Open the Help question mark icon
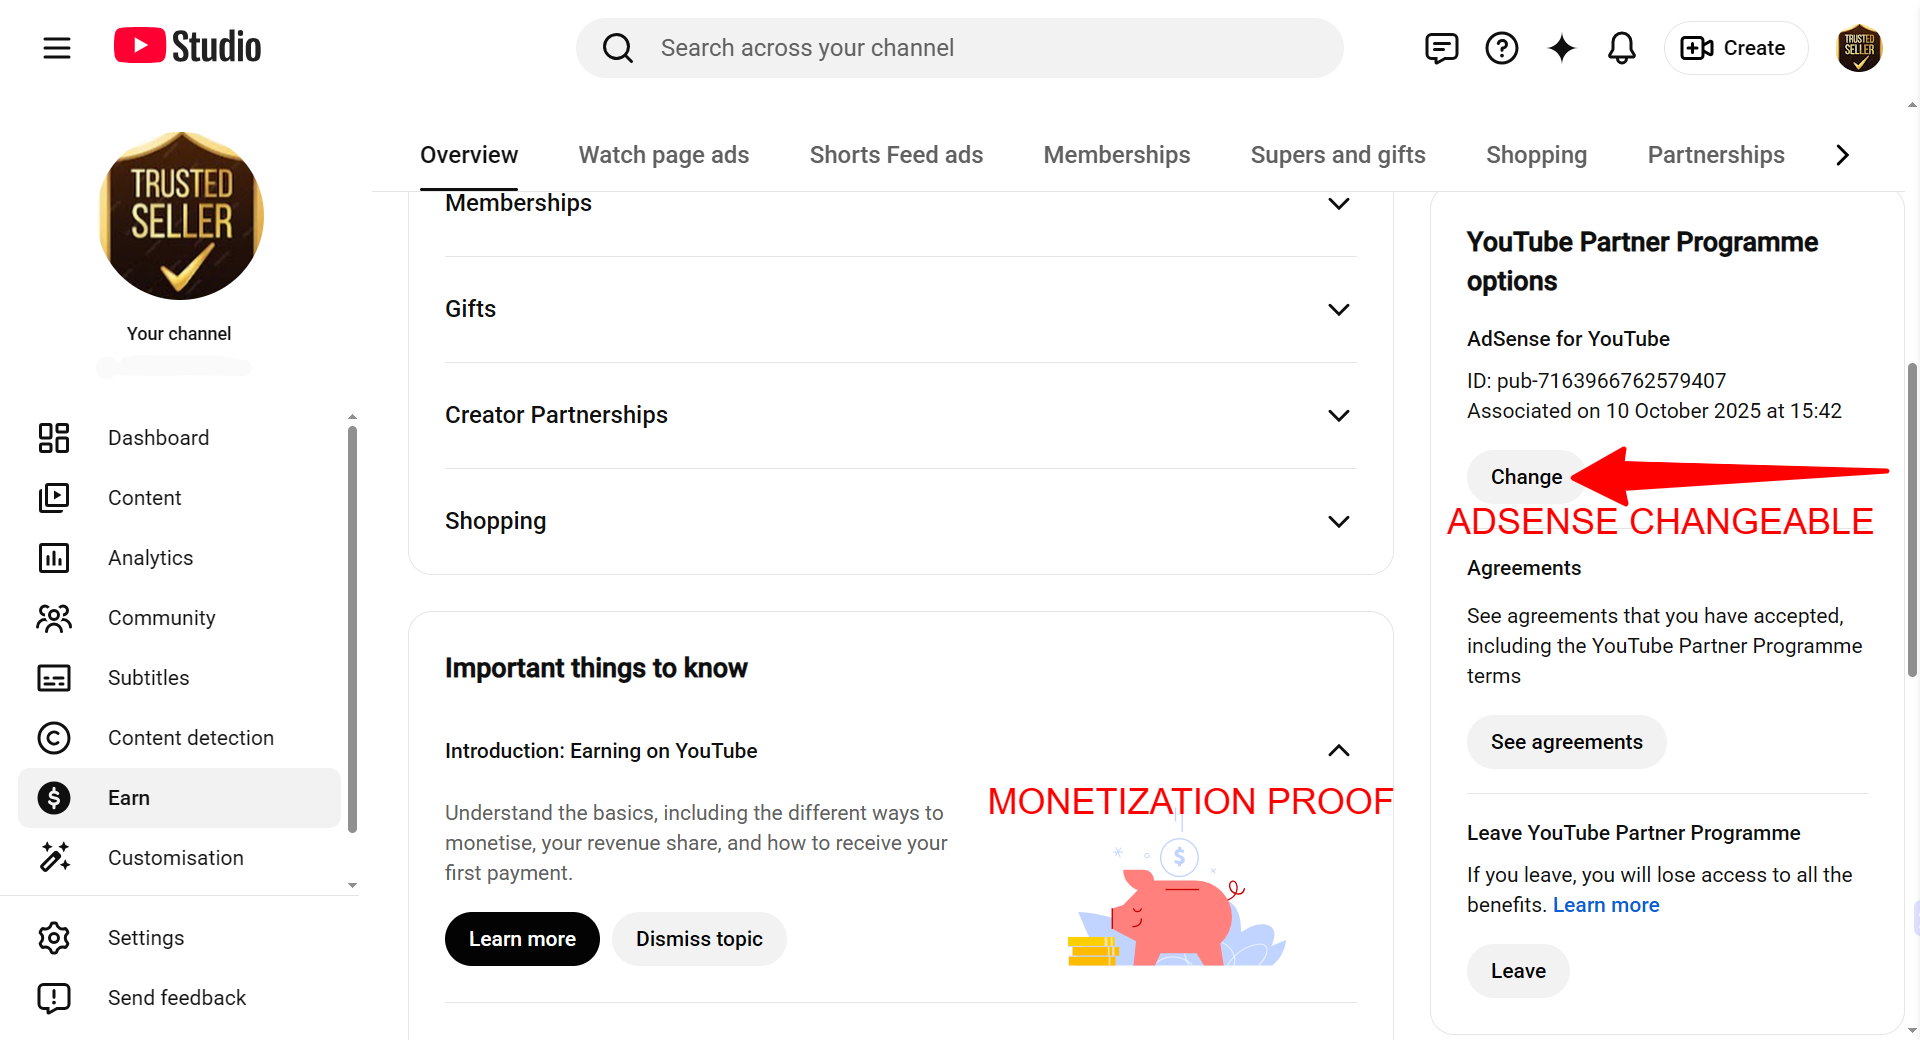Viewport: 1920px width, 1040px height. 1501,47
